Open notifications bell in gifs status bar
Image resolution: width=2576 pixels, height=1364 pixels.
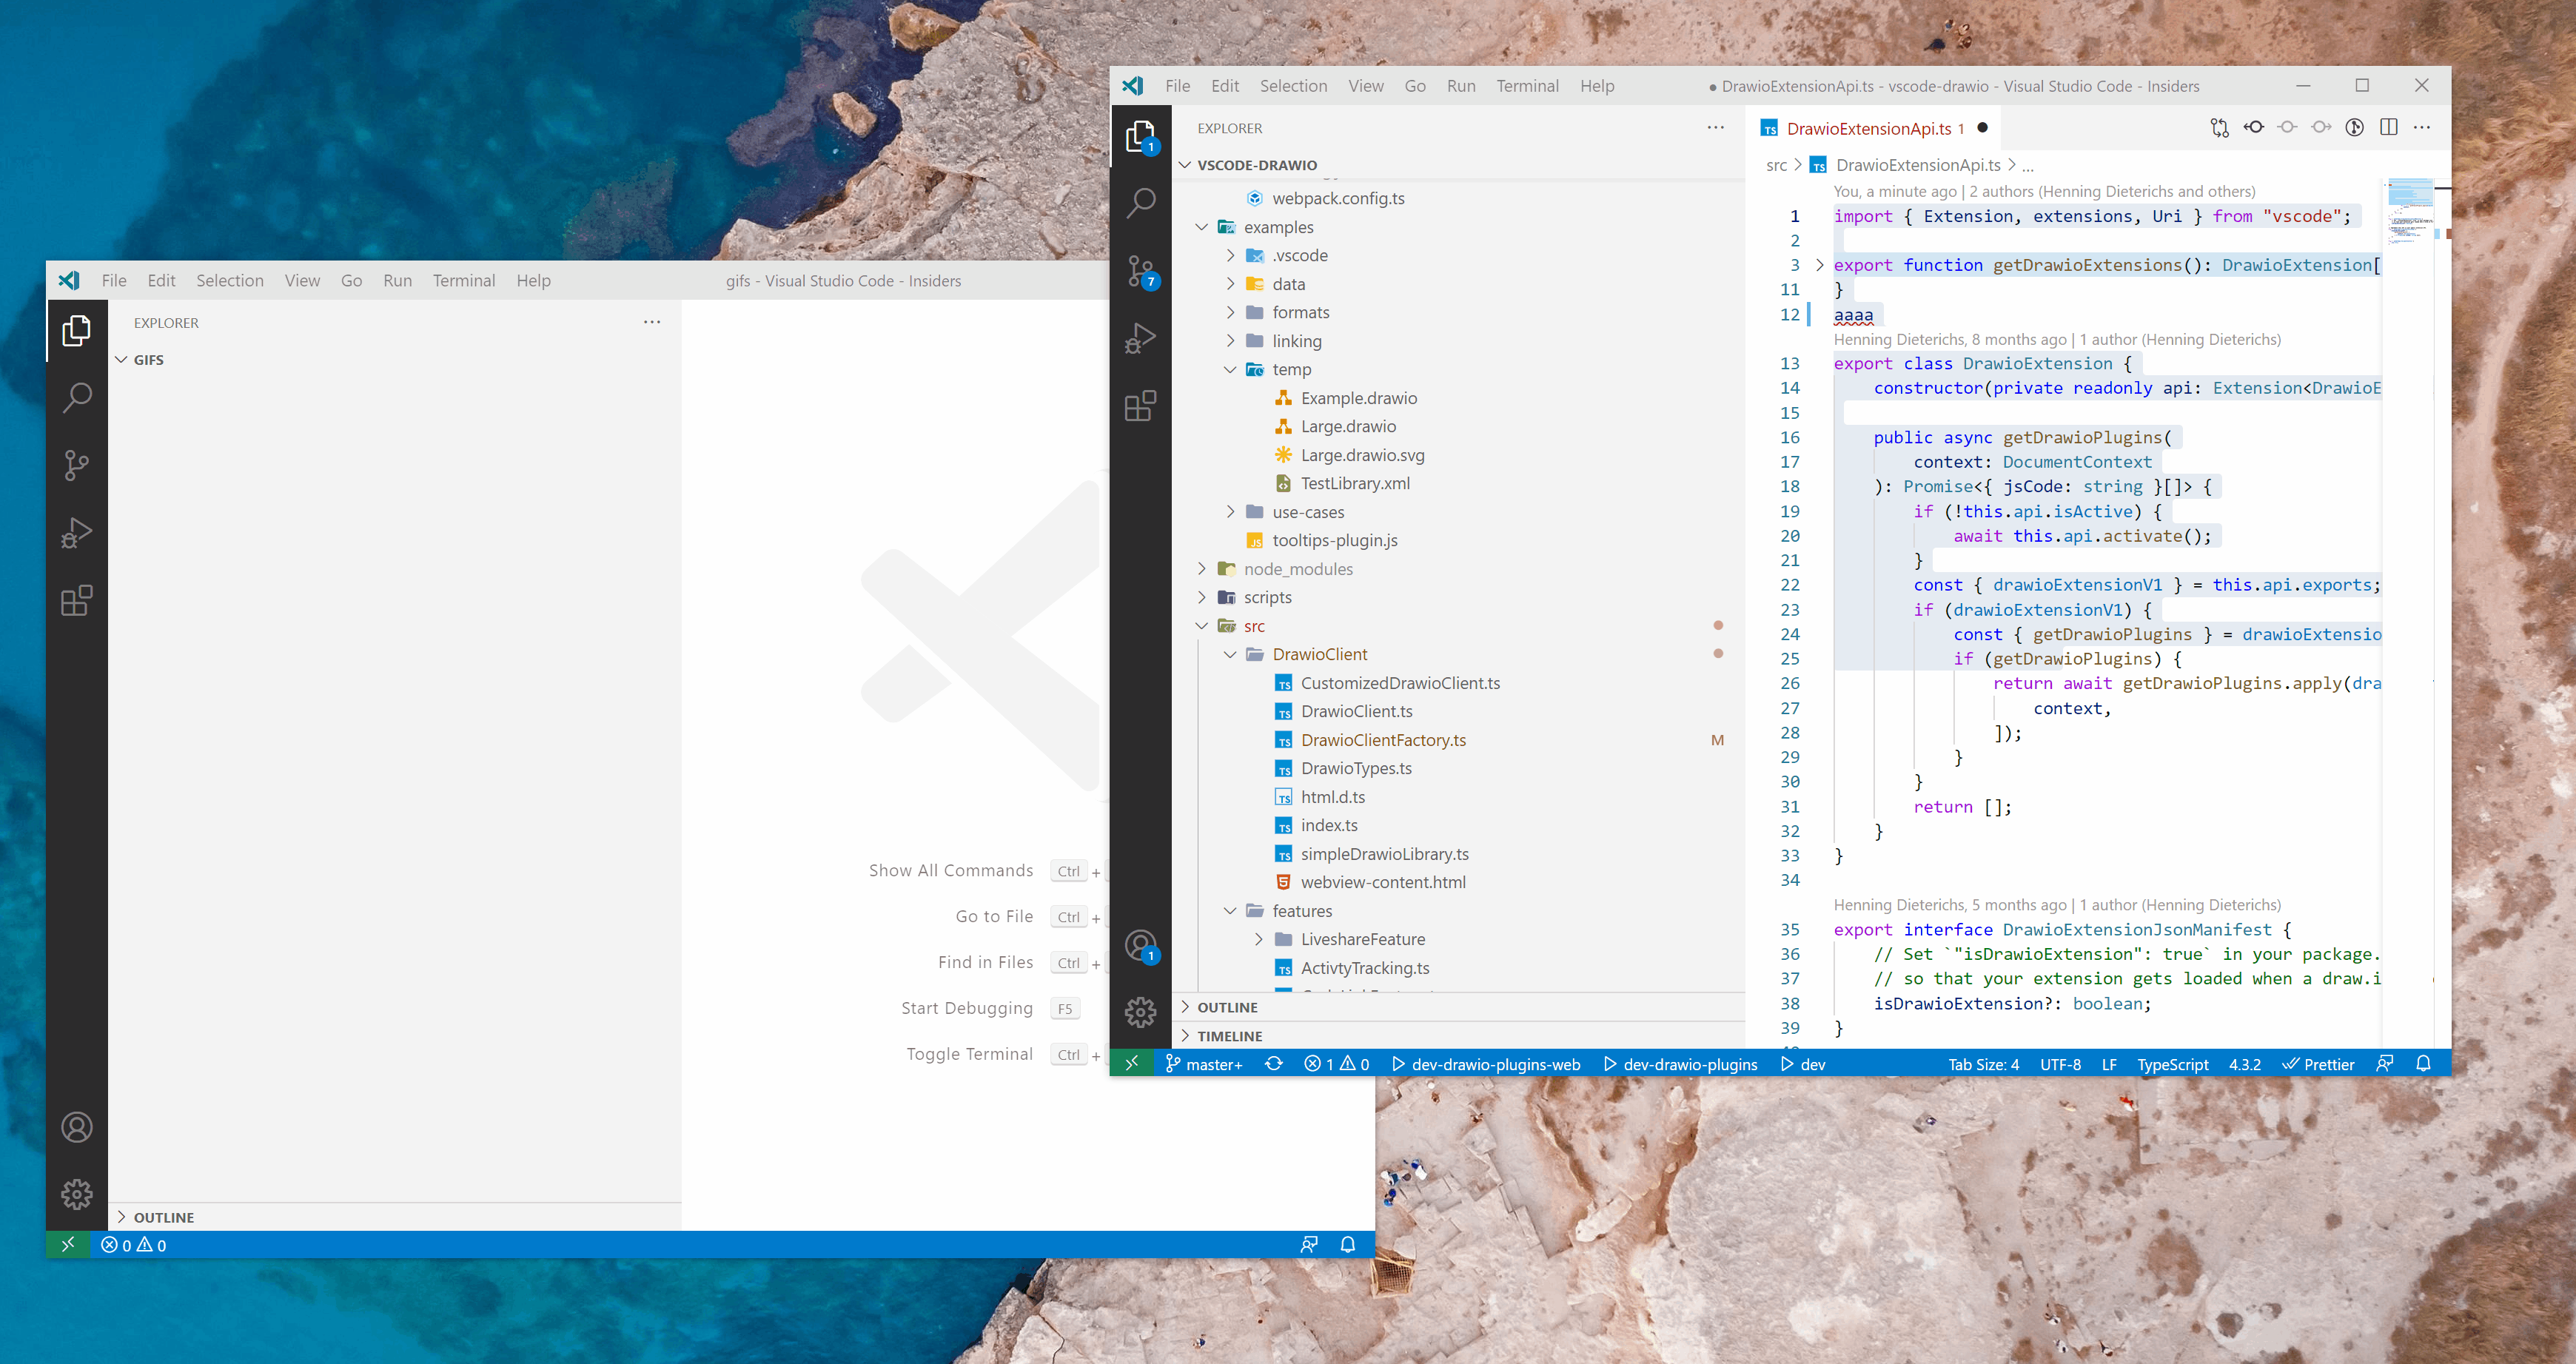(x=1347, y=1244)
